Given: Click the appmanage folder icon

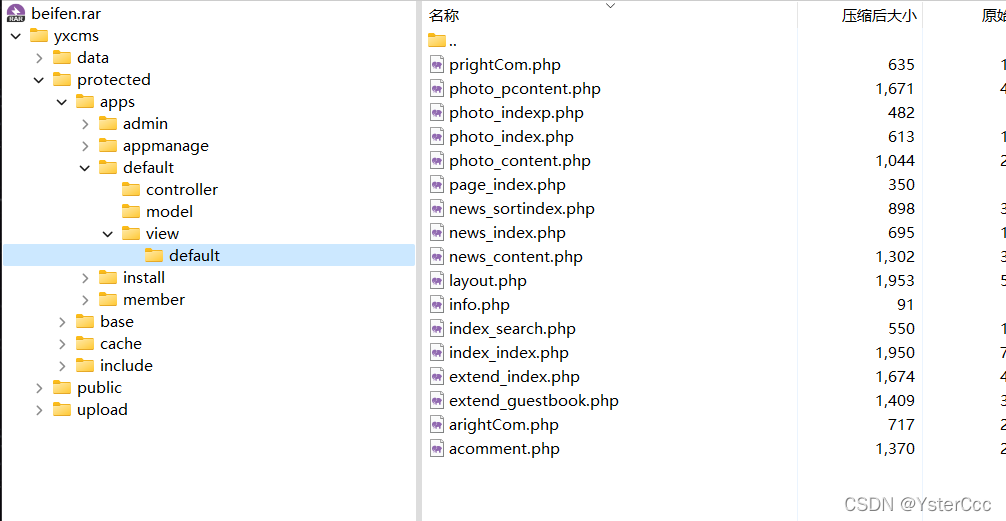Looking at the screenshot, I should [x=108, y=146].
